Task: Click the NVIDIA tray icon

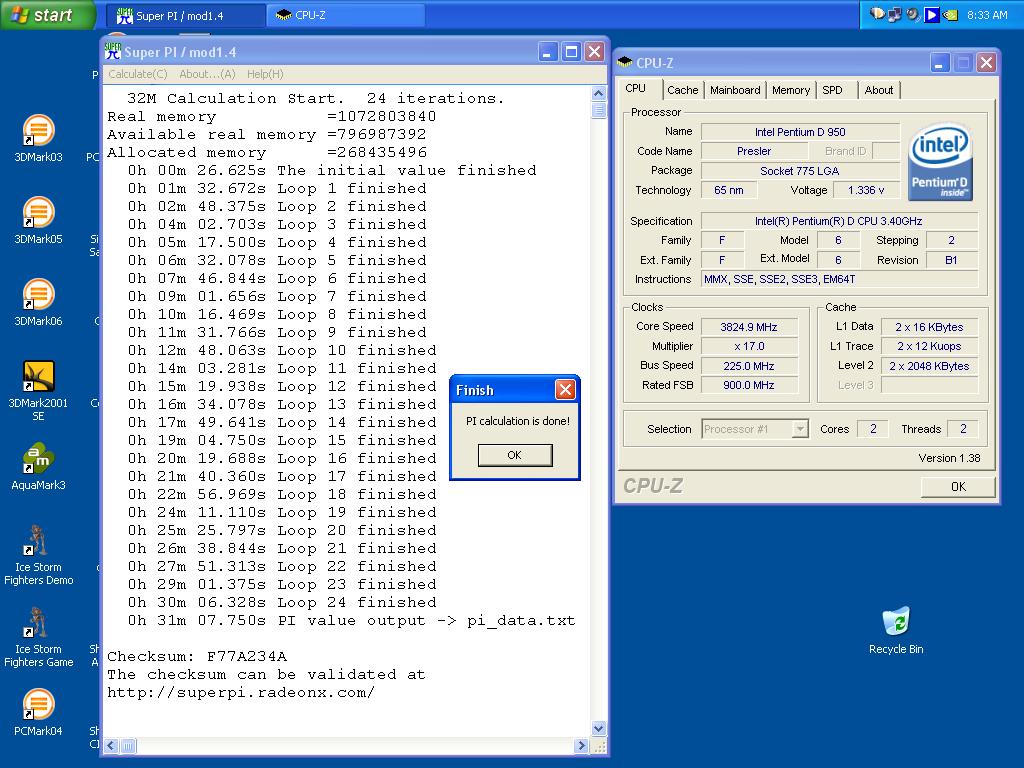Action: point(951,14)
